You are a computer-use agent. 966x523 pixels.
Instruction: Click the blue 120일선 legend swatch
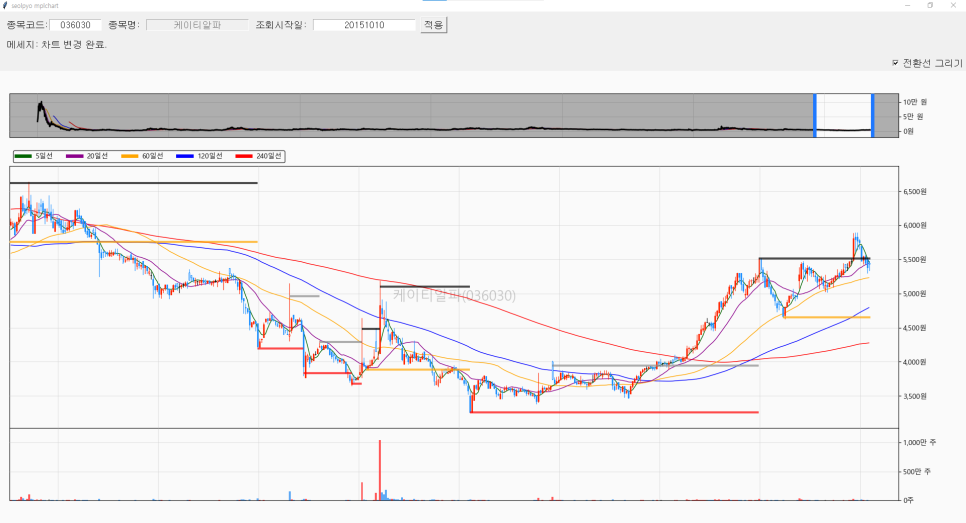point(185,156)
